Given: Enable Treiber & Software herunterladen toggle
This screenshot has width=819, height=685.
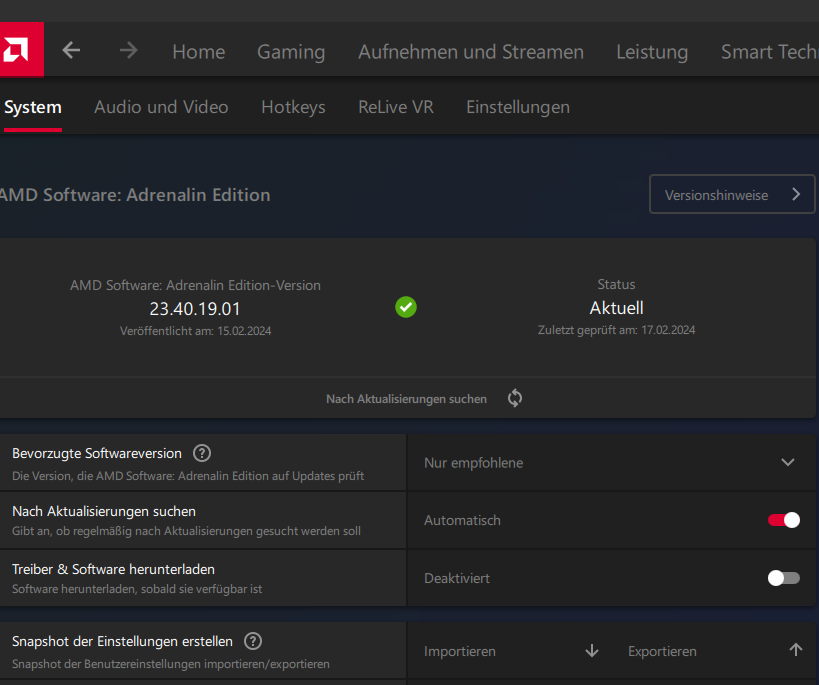Looking at the screenshot, I should (783, 578).
